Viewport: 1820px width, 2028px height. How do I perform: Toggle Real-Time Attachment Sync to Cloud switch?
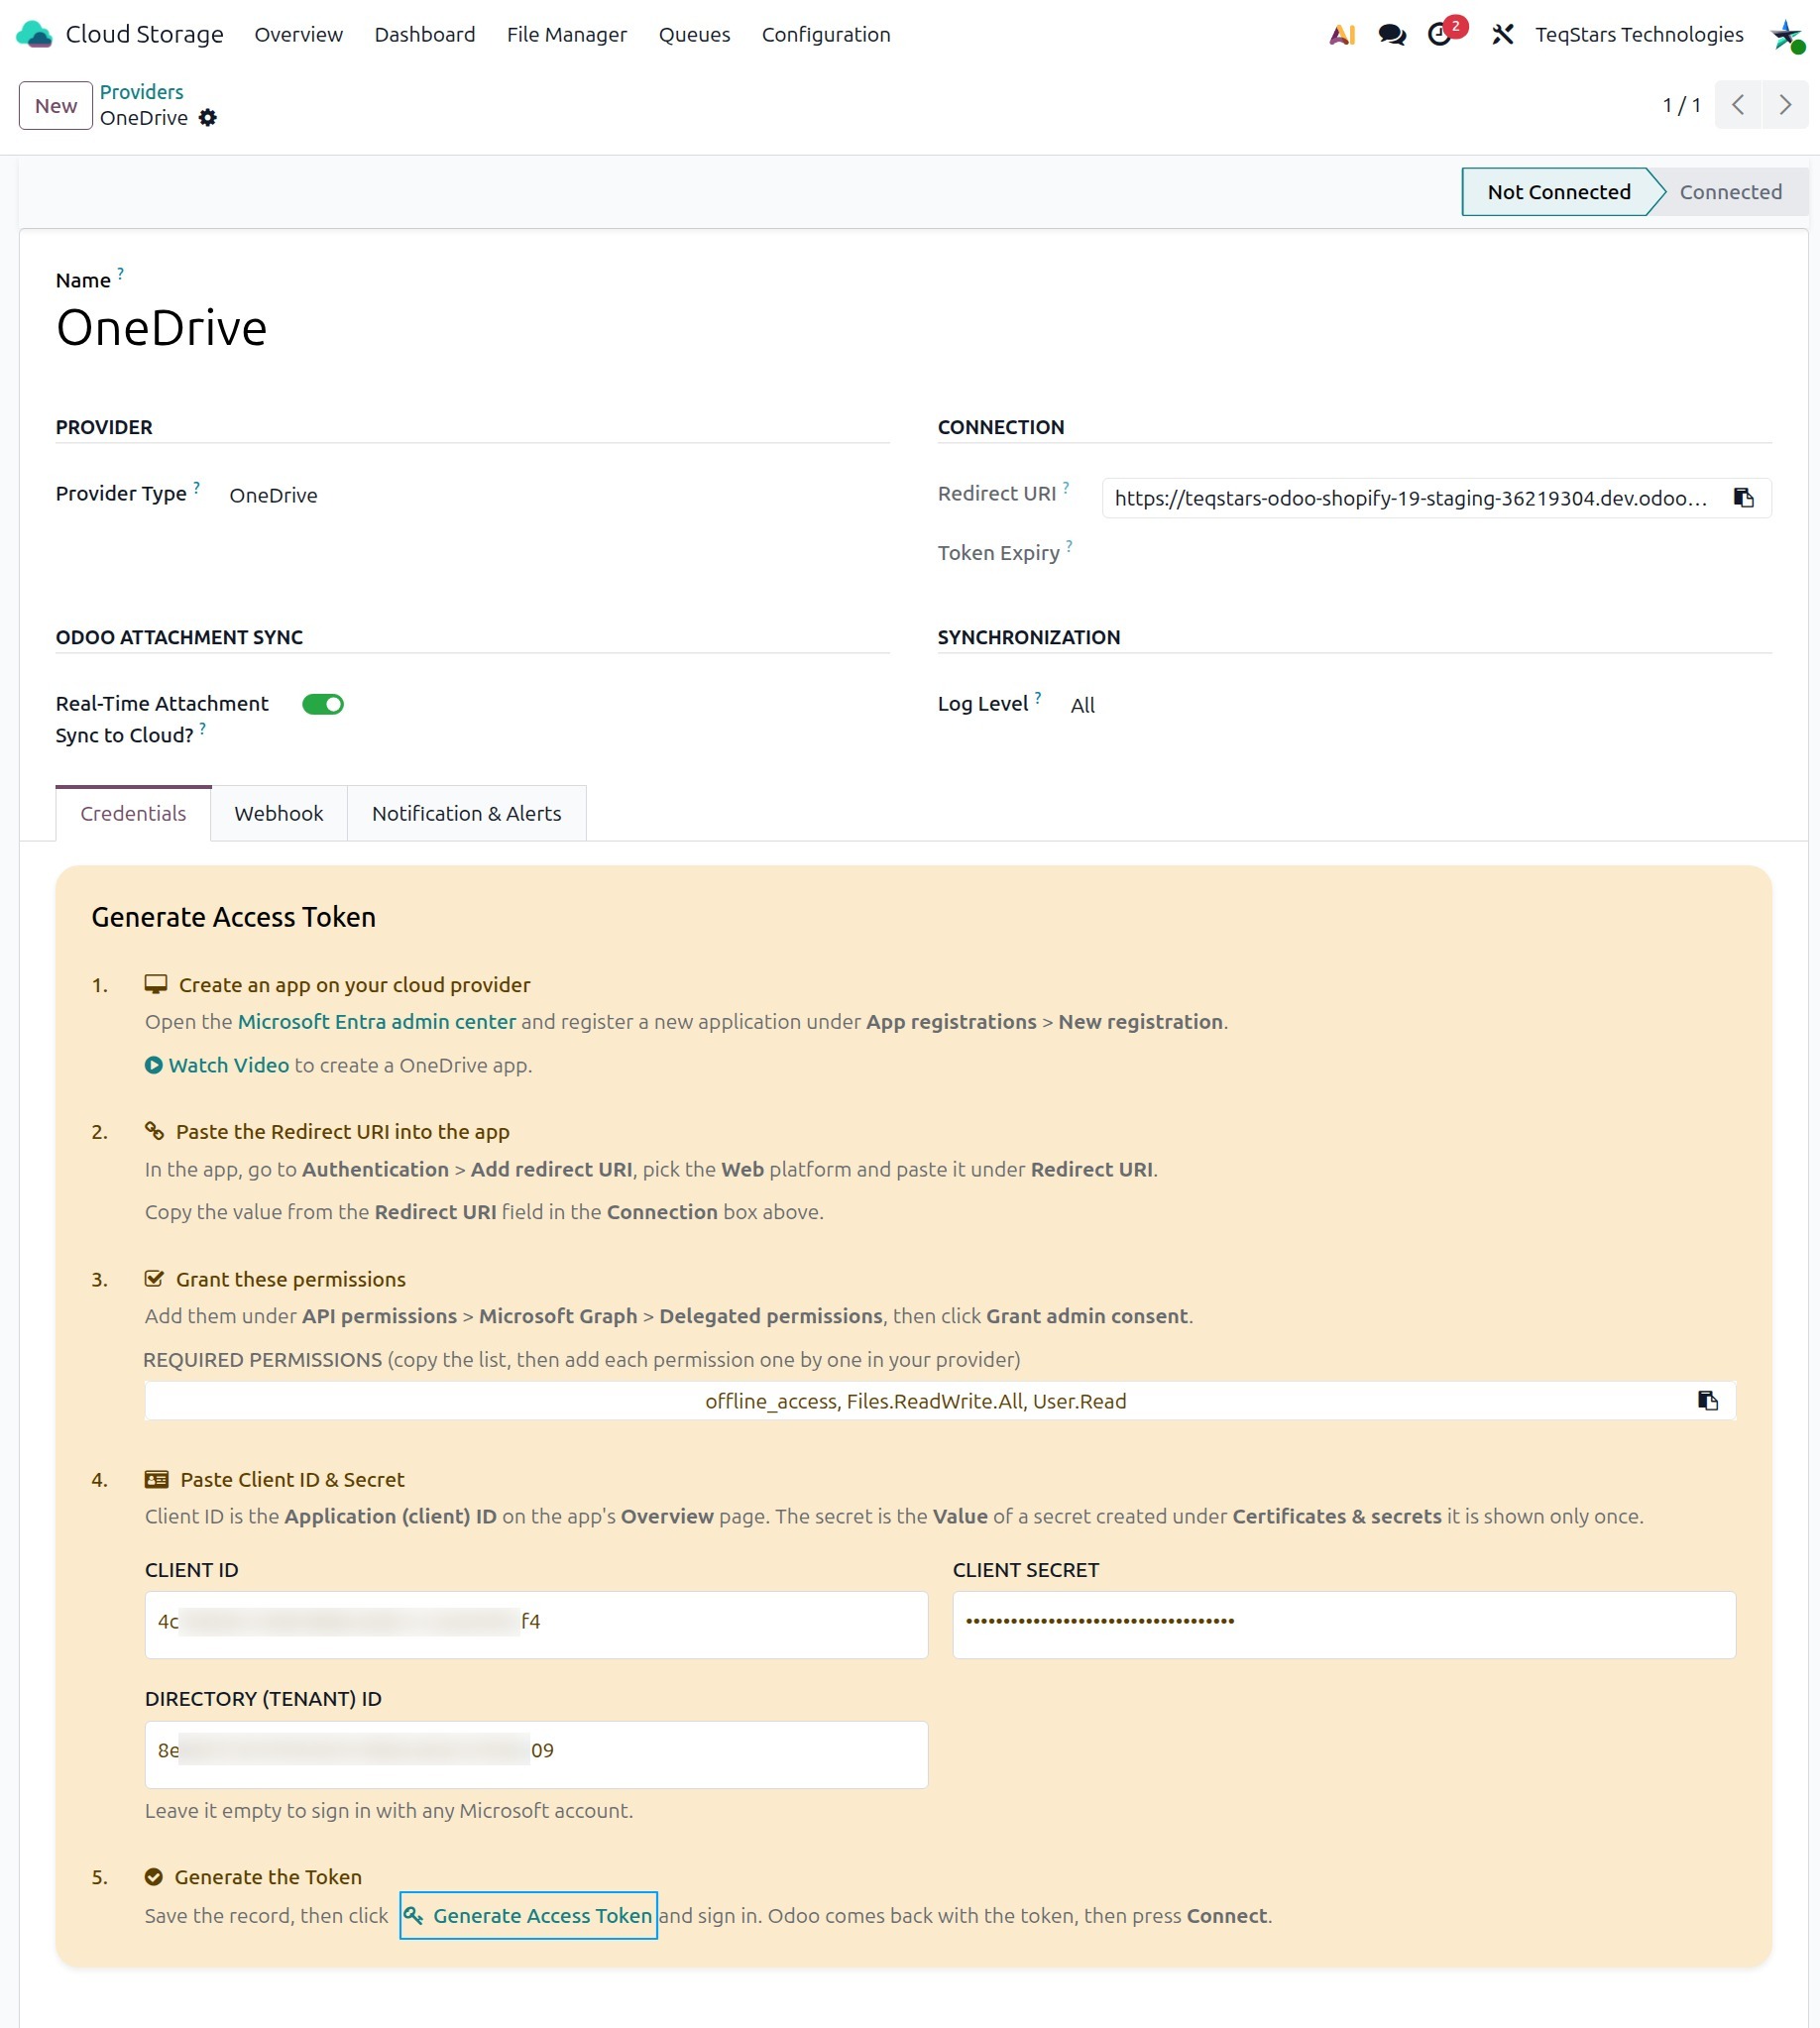click(x=323, y=704)
